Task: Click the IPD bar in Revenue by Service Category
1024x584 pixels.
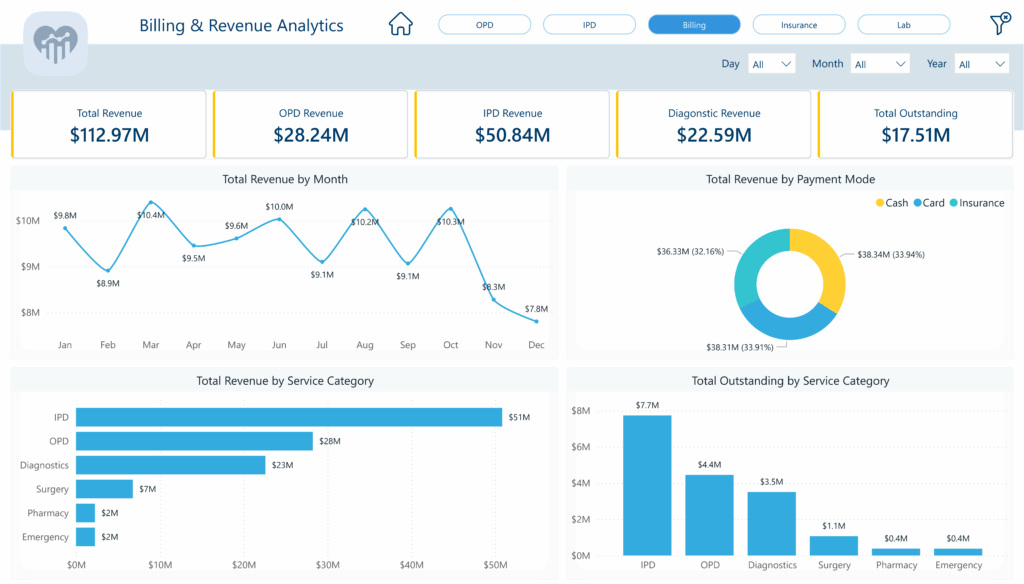Action: coord(290,417)
